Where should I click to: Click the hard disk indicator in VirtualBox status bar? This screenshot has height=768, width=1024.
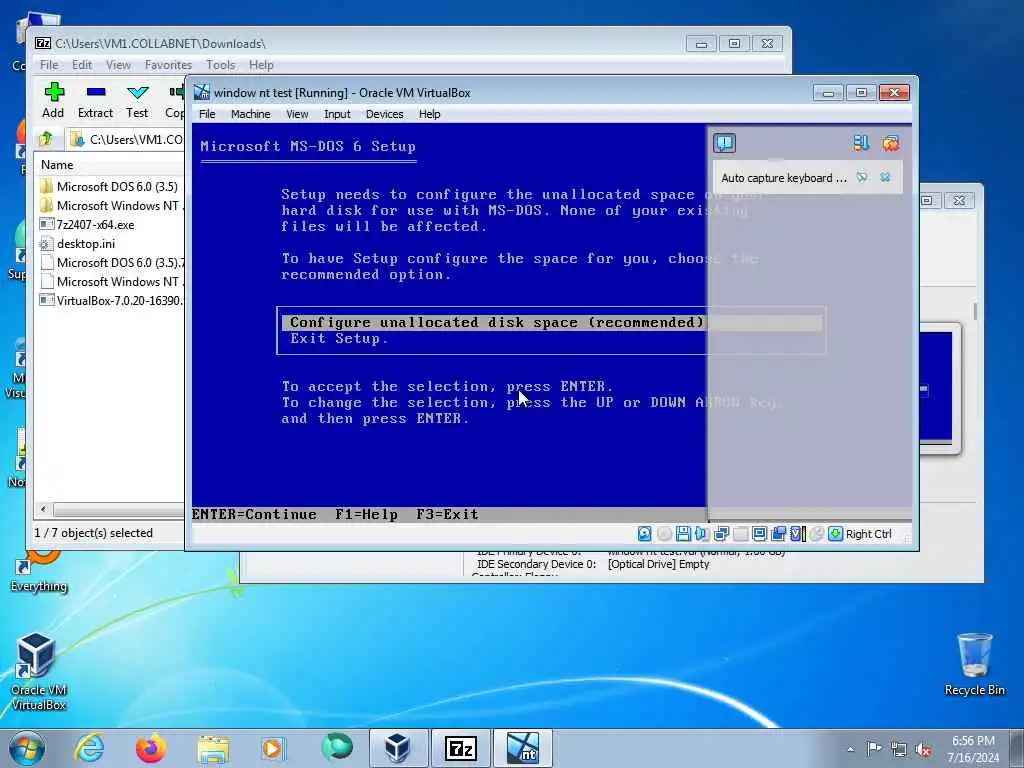pos(645,534)
